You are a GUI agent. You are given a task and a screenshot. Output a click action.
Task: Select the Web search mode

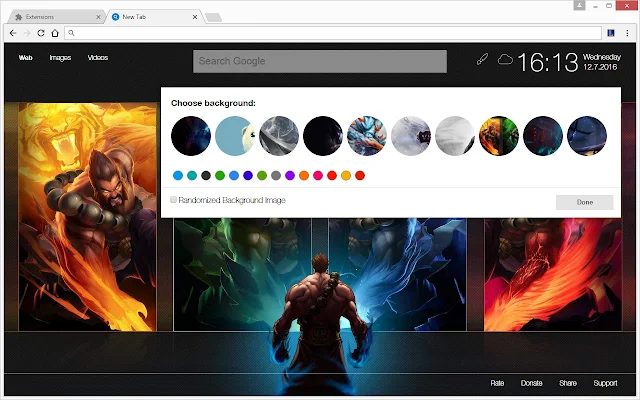tap(26, 58)
